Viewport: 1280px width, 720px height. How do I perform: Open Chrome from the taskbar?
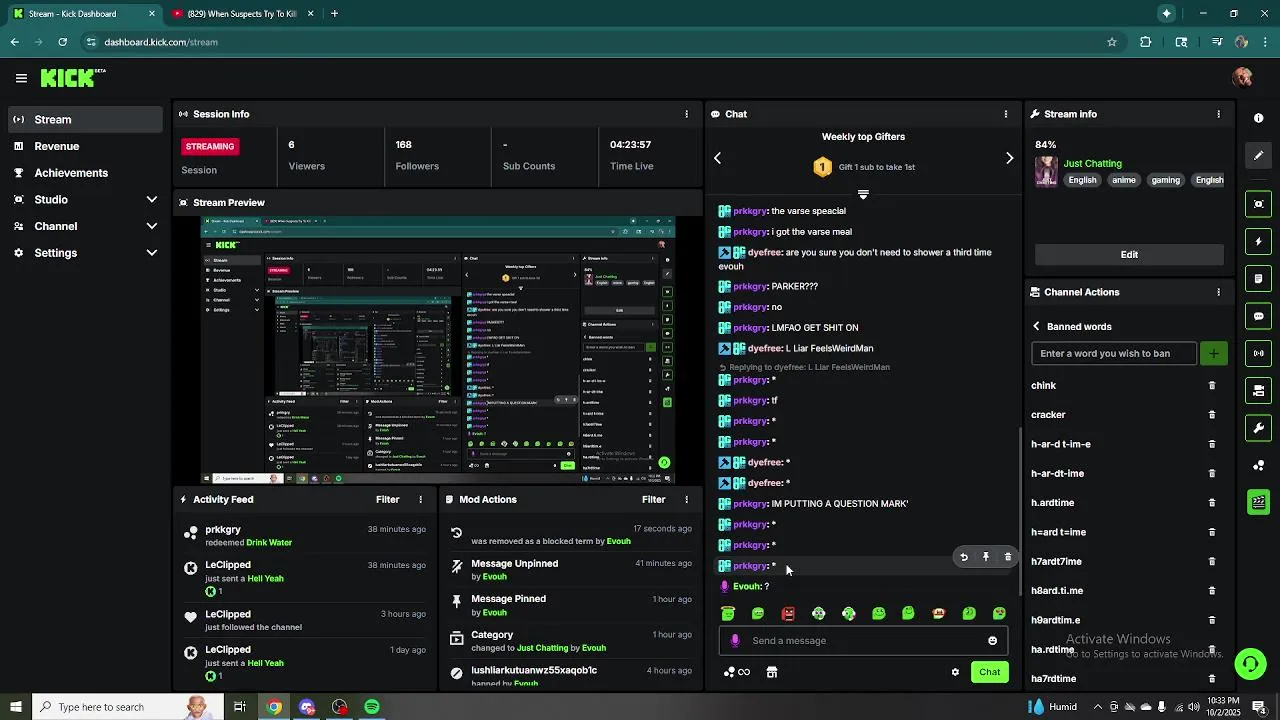[x=274, y=707]
